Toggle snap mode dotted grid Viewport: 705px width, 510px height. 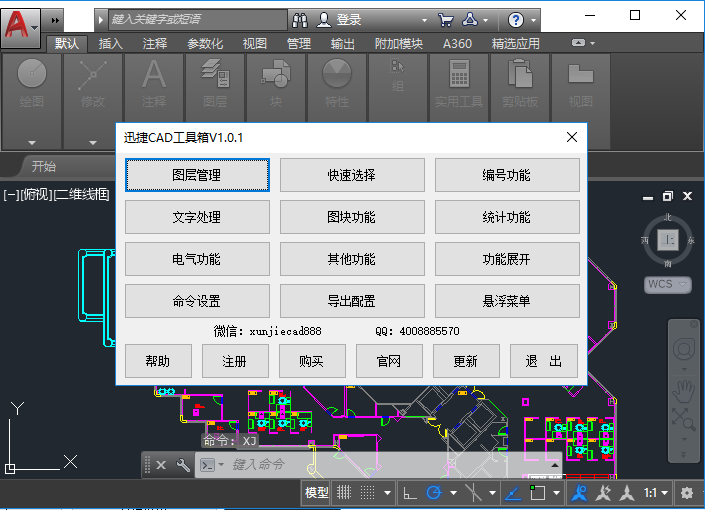click(x=367, y=493)
